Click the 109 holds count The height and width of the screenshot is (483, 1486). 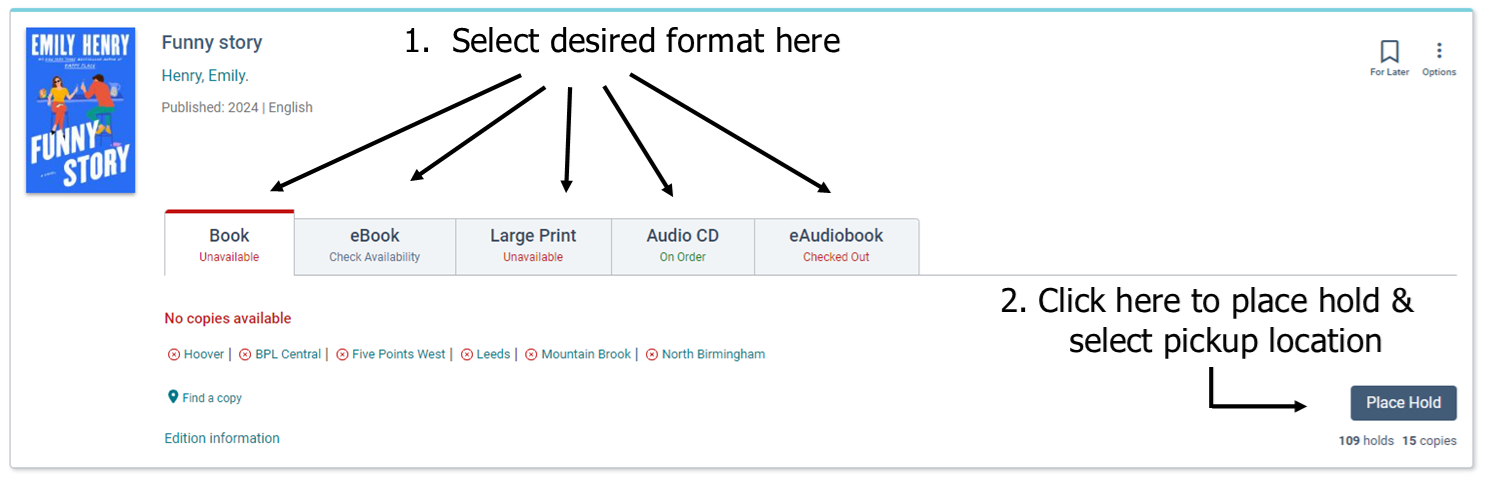(1366, 441)
